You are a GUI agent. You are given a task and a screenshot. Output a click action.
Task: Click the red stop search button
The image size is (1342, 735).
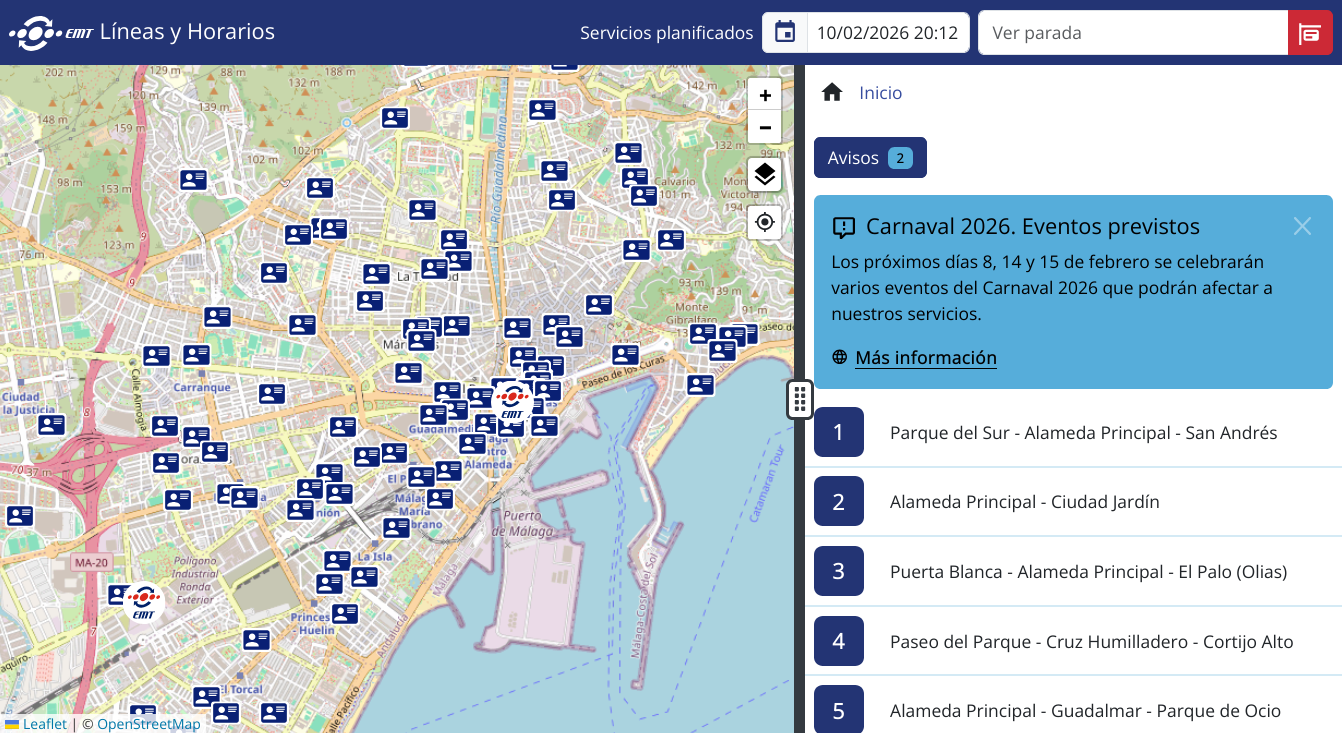point(1309,33)
